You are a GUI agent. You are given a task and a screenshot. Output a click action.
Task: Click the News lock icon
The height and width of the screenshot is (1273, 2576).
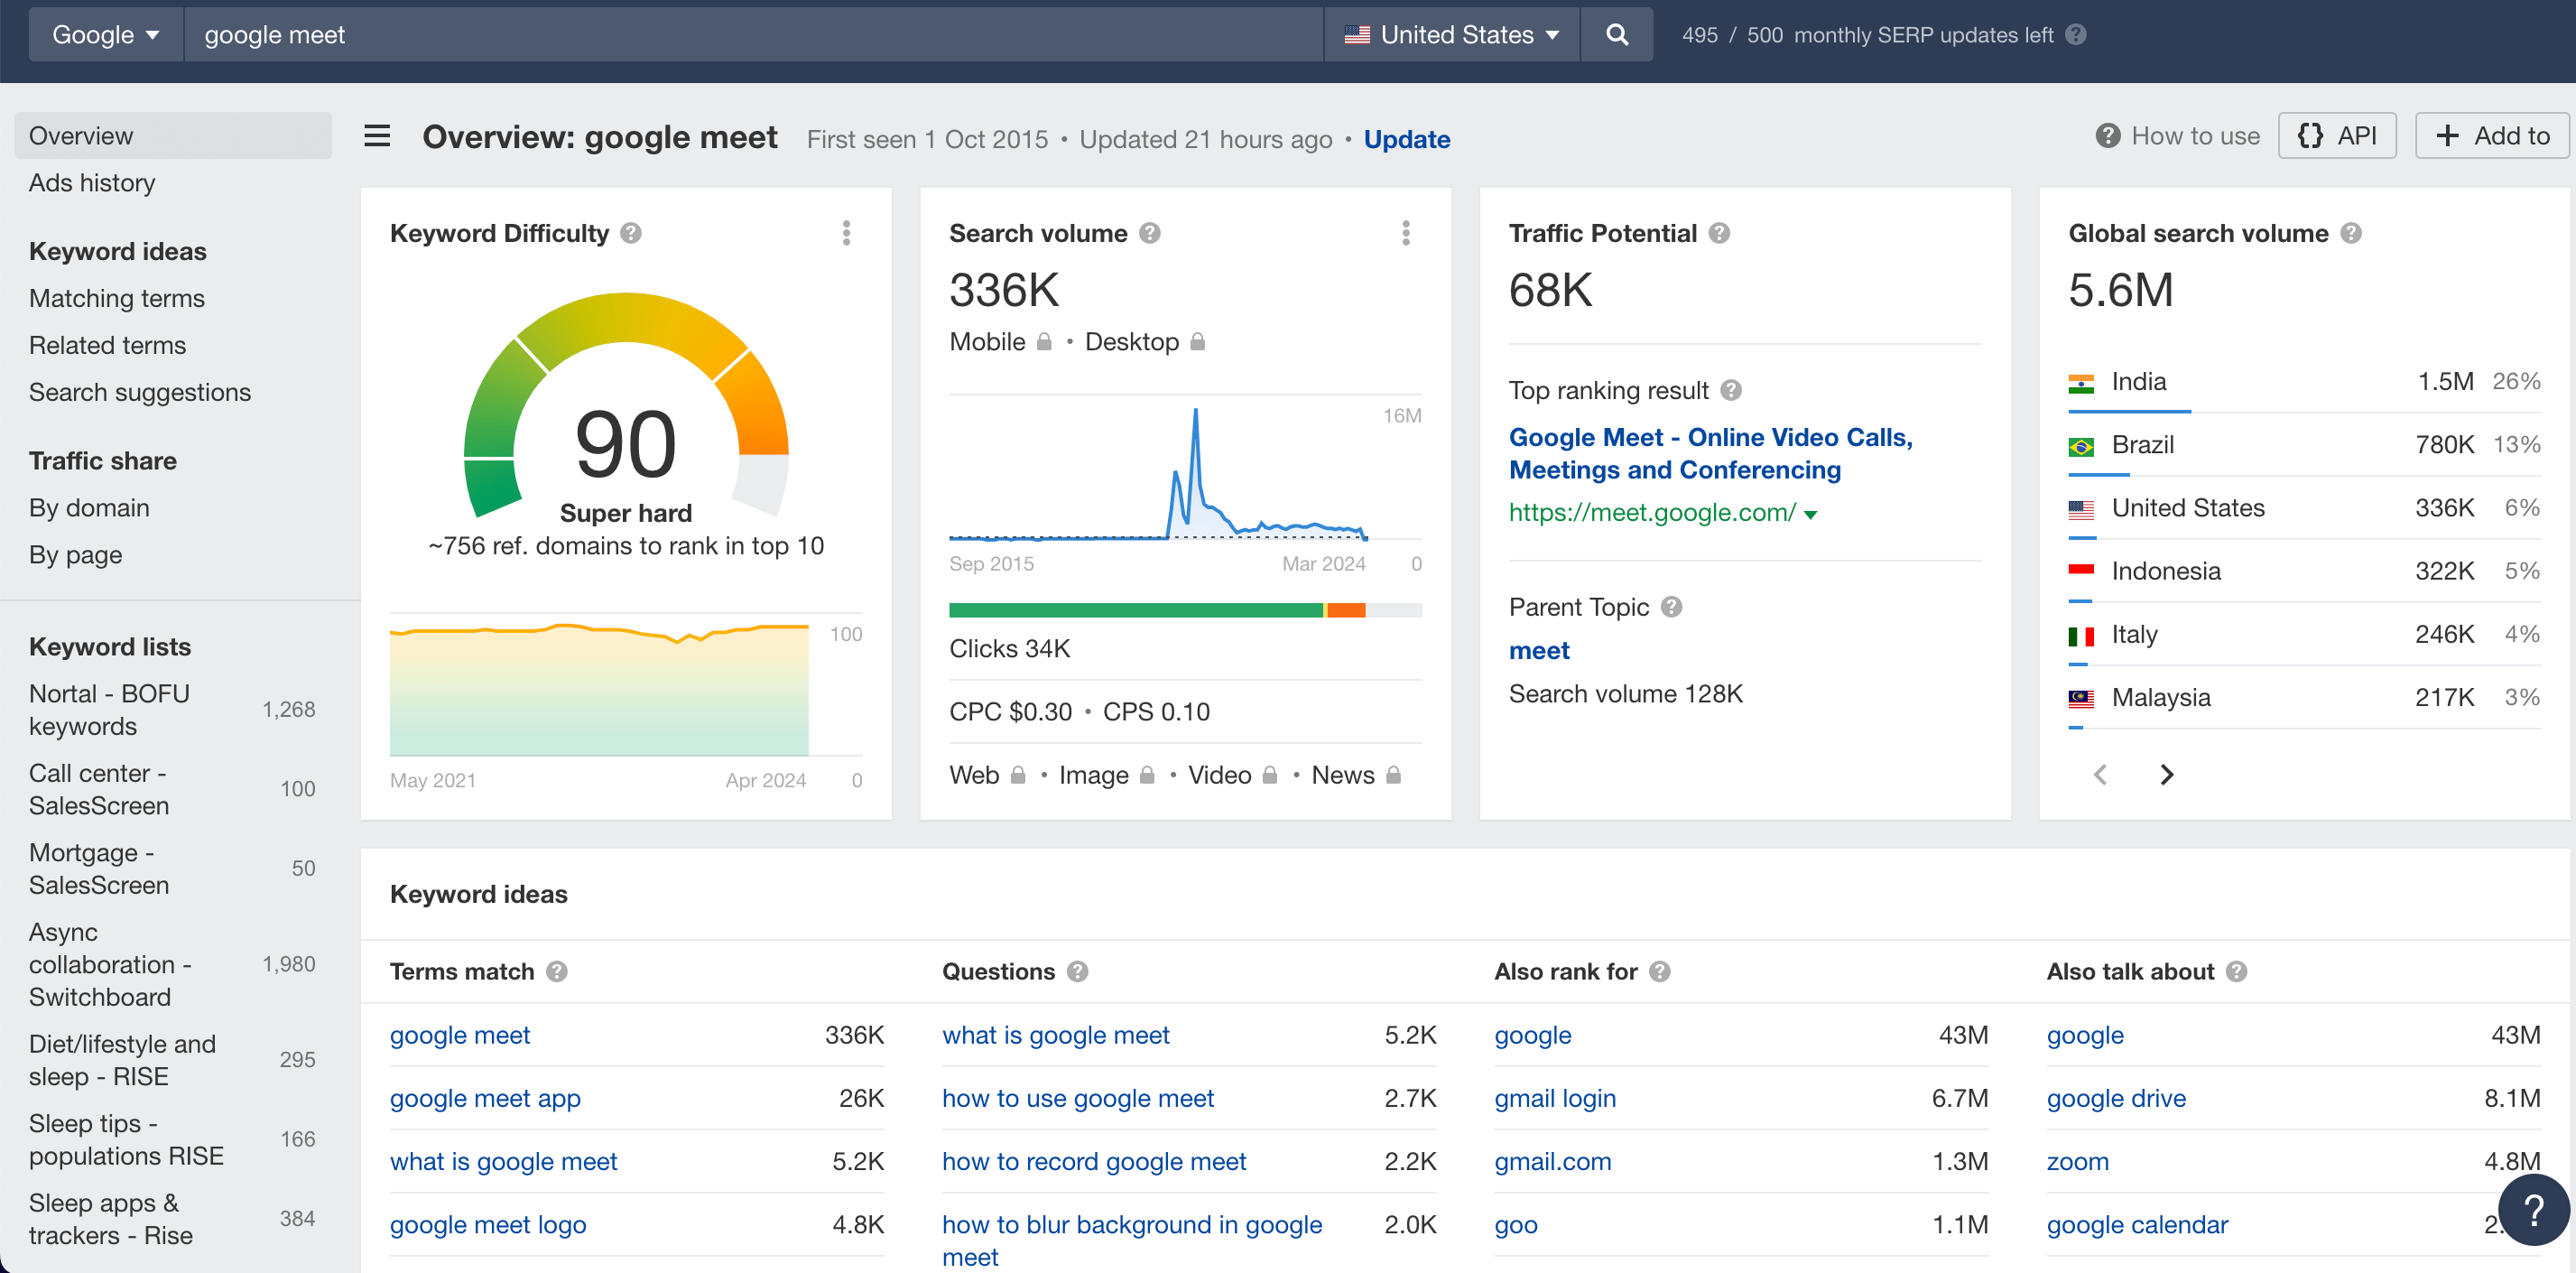pos(1393,775)
